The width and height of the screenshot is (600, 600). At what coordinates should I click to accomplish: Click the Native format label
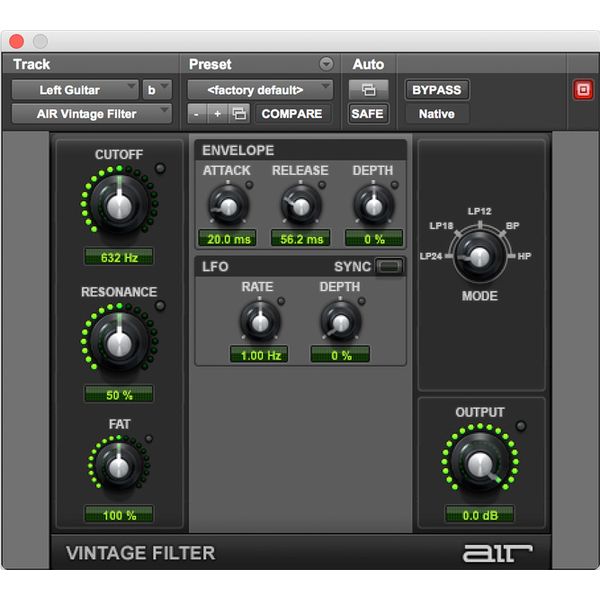(437, 114)
